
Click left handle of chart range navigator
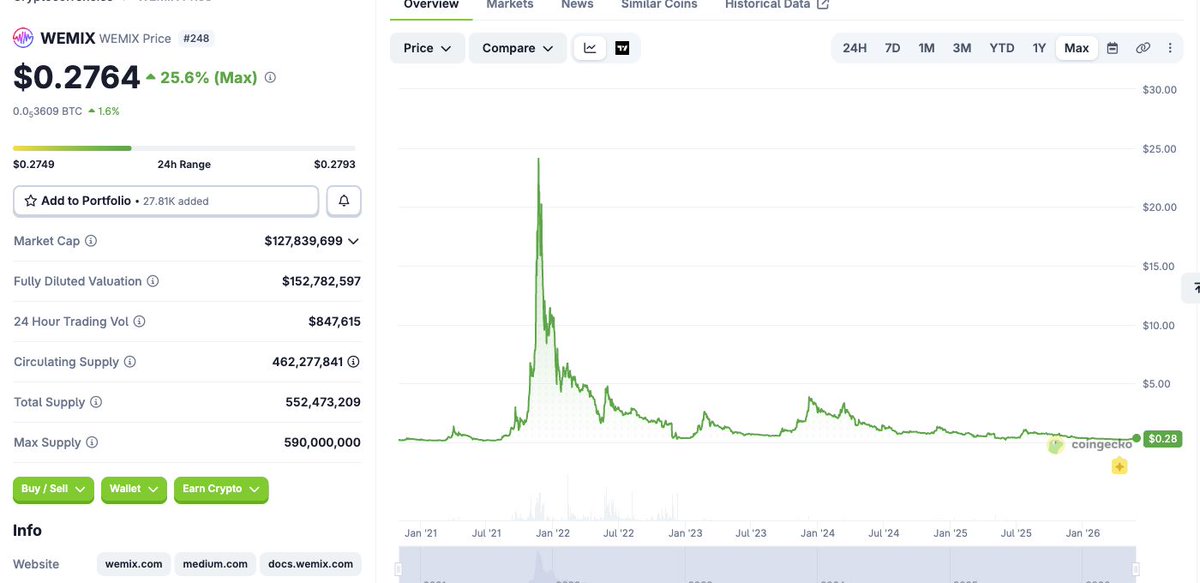398,569
